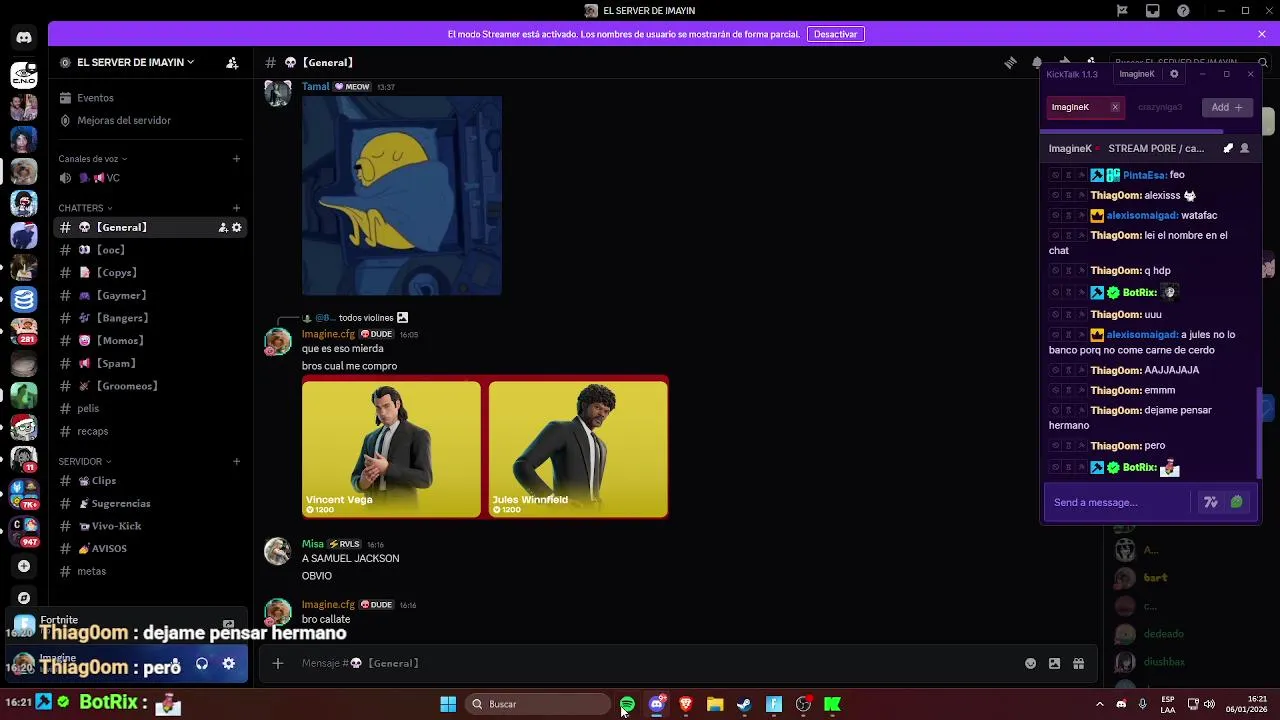Open the Discord help icon in title bar
The height and width of the screenshot is (720, 1280).
point(1184,11)
